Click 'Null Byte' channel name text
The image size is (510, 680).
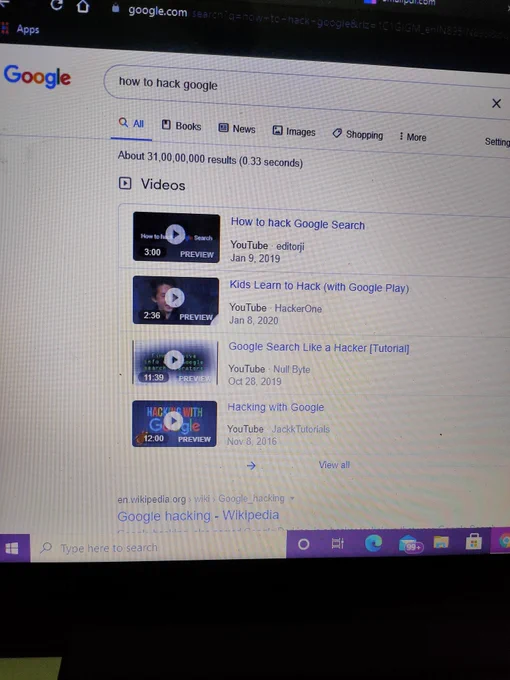[x=291, y=369]
